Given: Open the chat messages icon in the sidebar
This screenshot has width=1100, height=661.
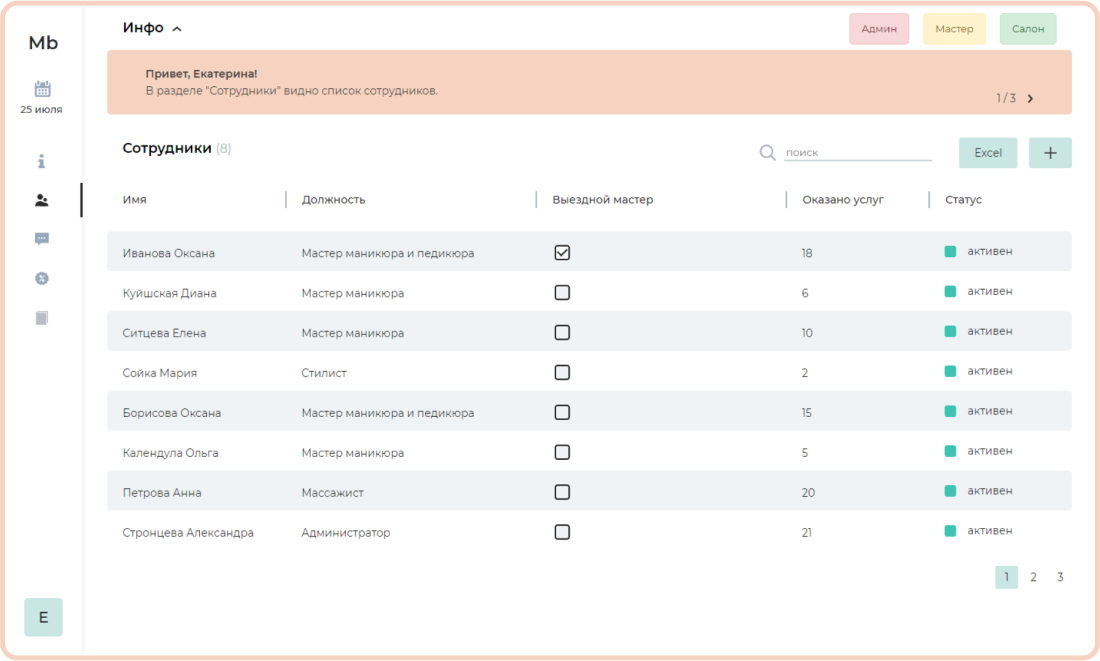Looking at the screenshot, I should (x=42, y=239).
